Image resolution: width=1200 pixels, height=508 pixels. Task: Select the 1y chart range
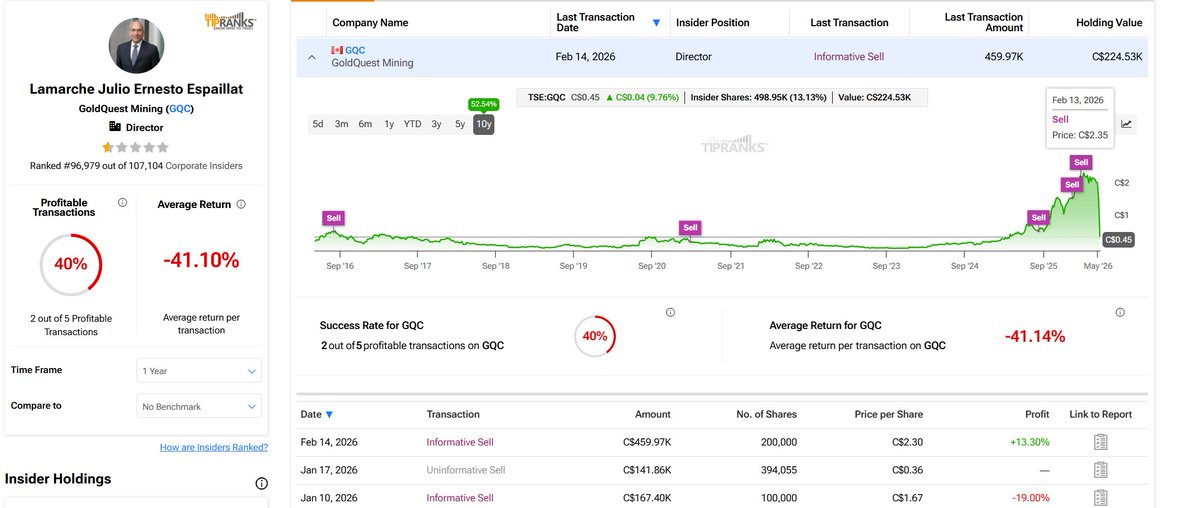(x=389, y=124)
